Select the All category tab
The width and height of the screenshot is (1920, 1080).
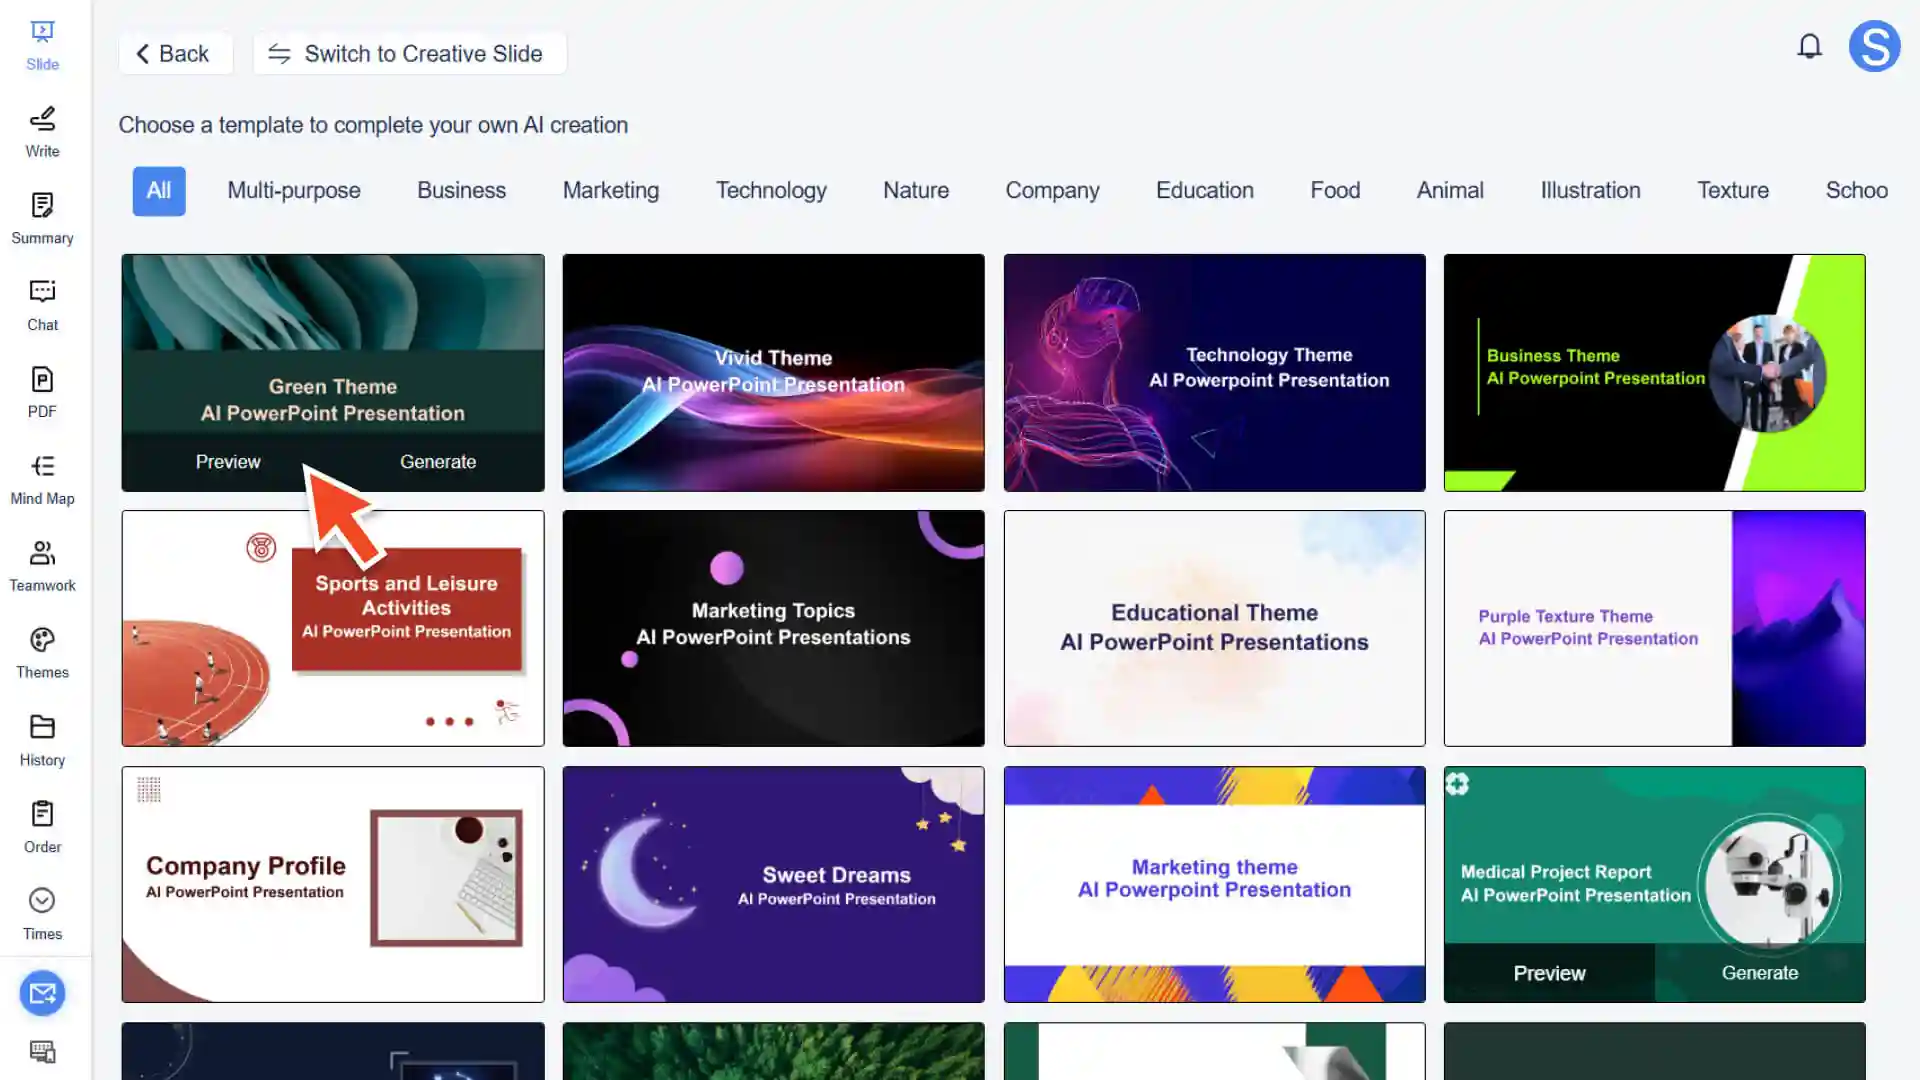(x=159, y=191)
